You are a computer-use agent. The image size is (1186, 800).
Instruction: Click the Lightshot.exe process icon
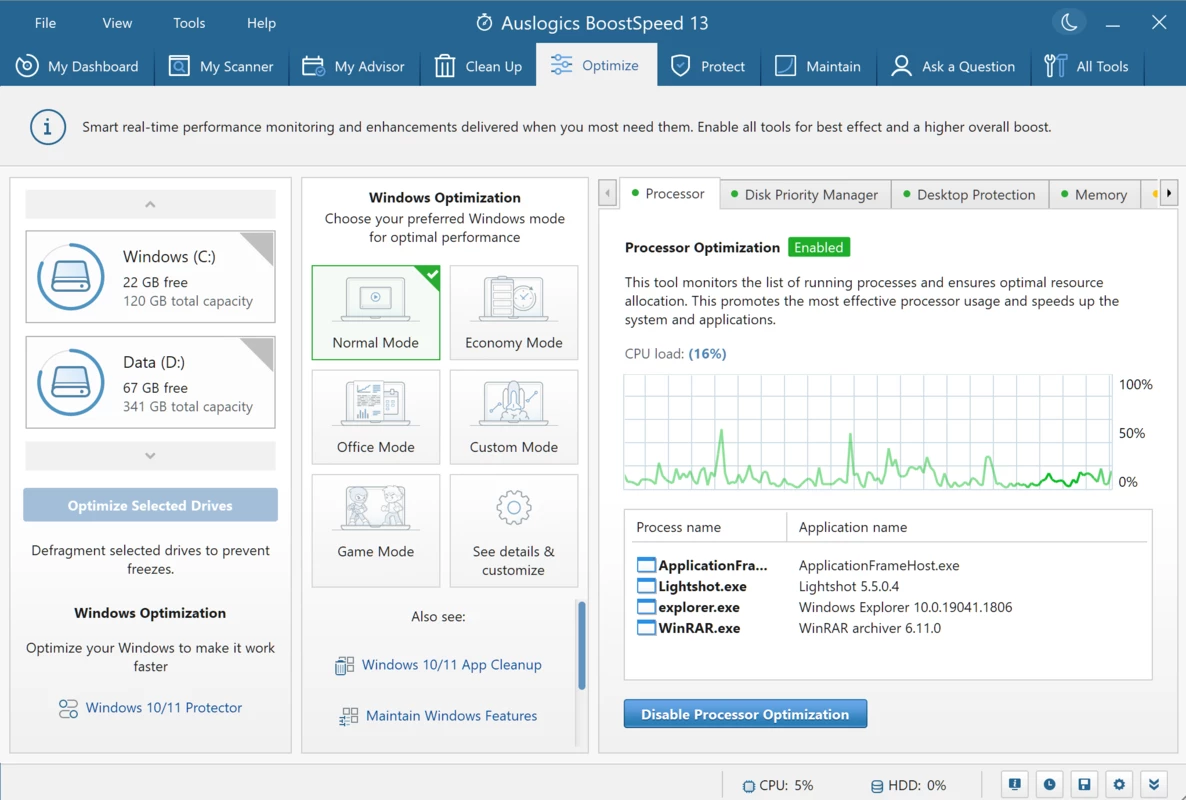click(646, 586)
